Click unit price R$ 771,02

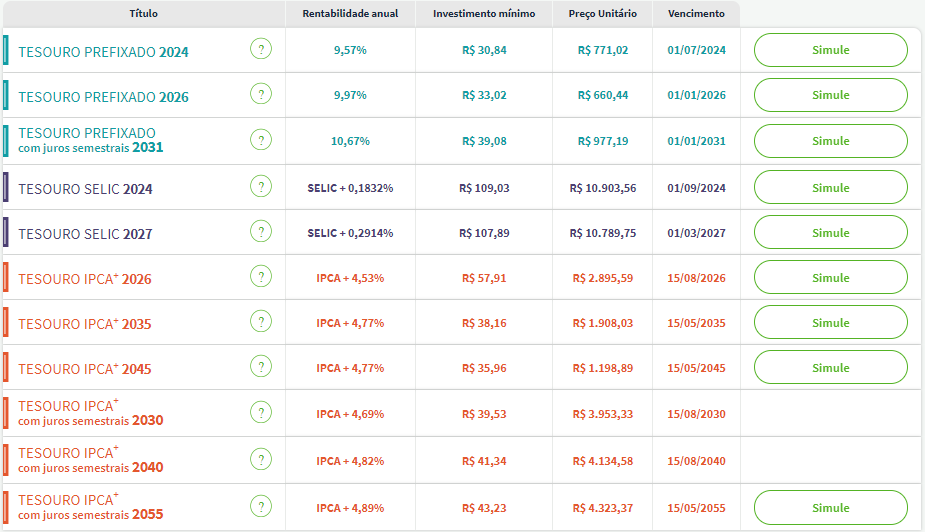(x=603, y=50)
